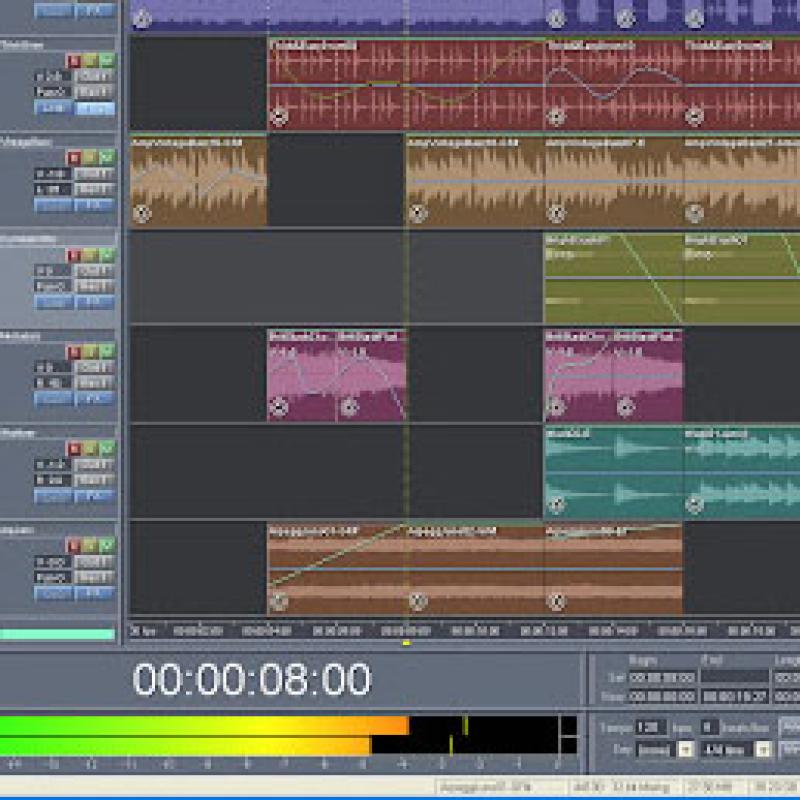
Task: Open the right dropdown arrow in the tempo panel
Action: click(763, 749)
